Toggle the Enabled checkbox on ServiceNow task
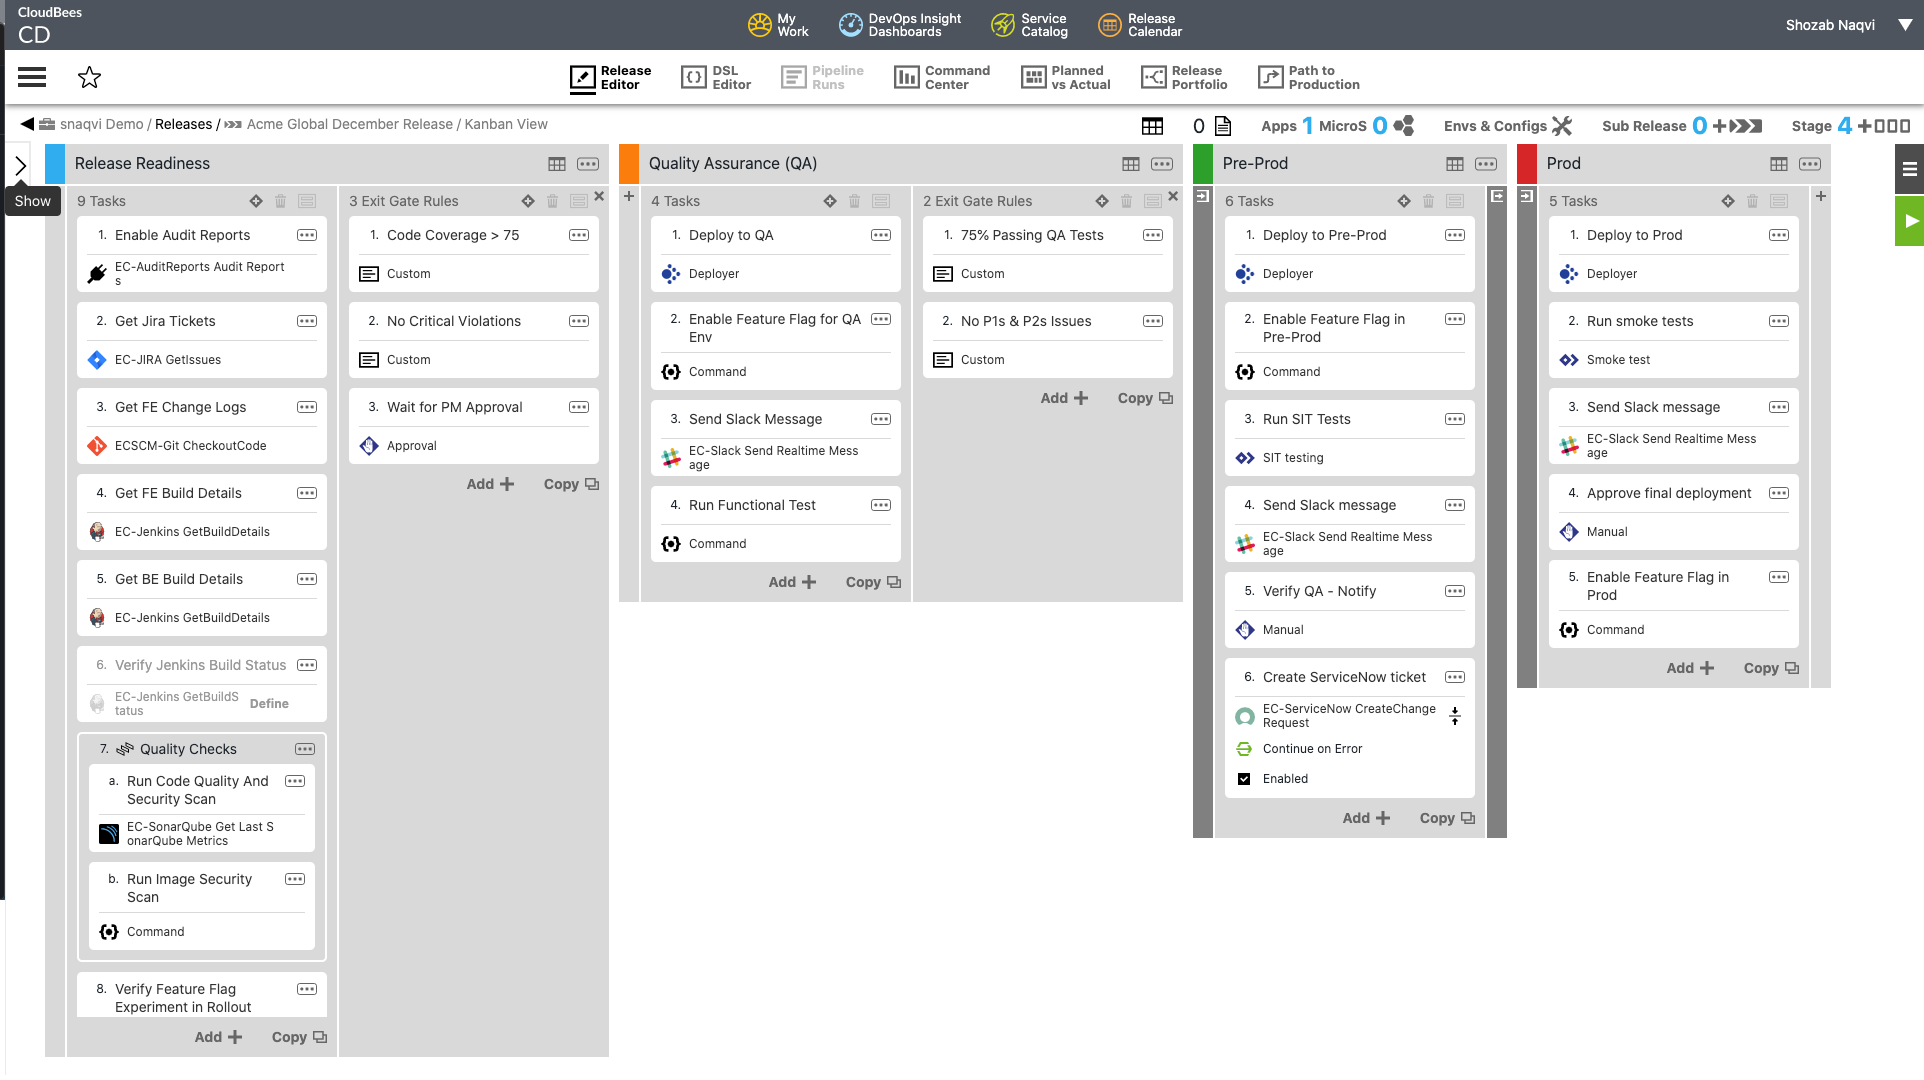Viewport: 1924px width, 1080px height. [1244, 779]
